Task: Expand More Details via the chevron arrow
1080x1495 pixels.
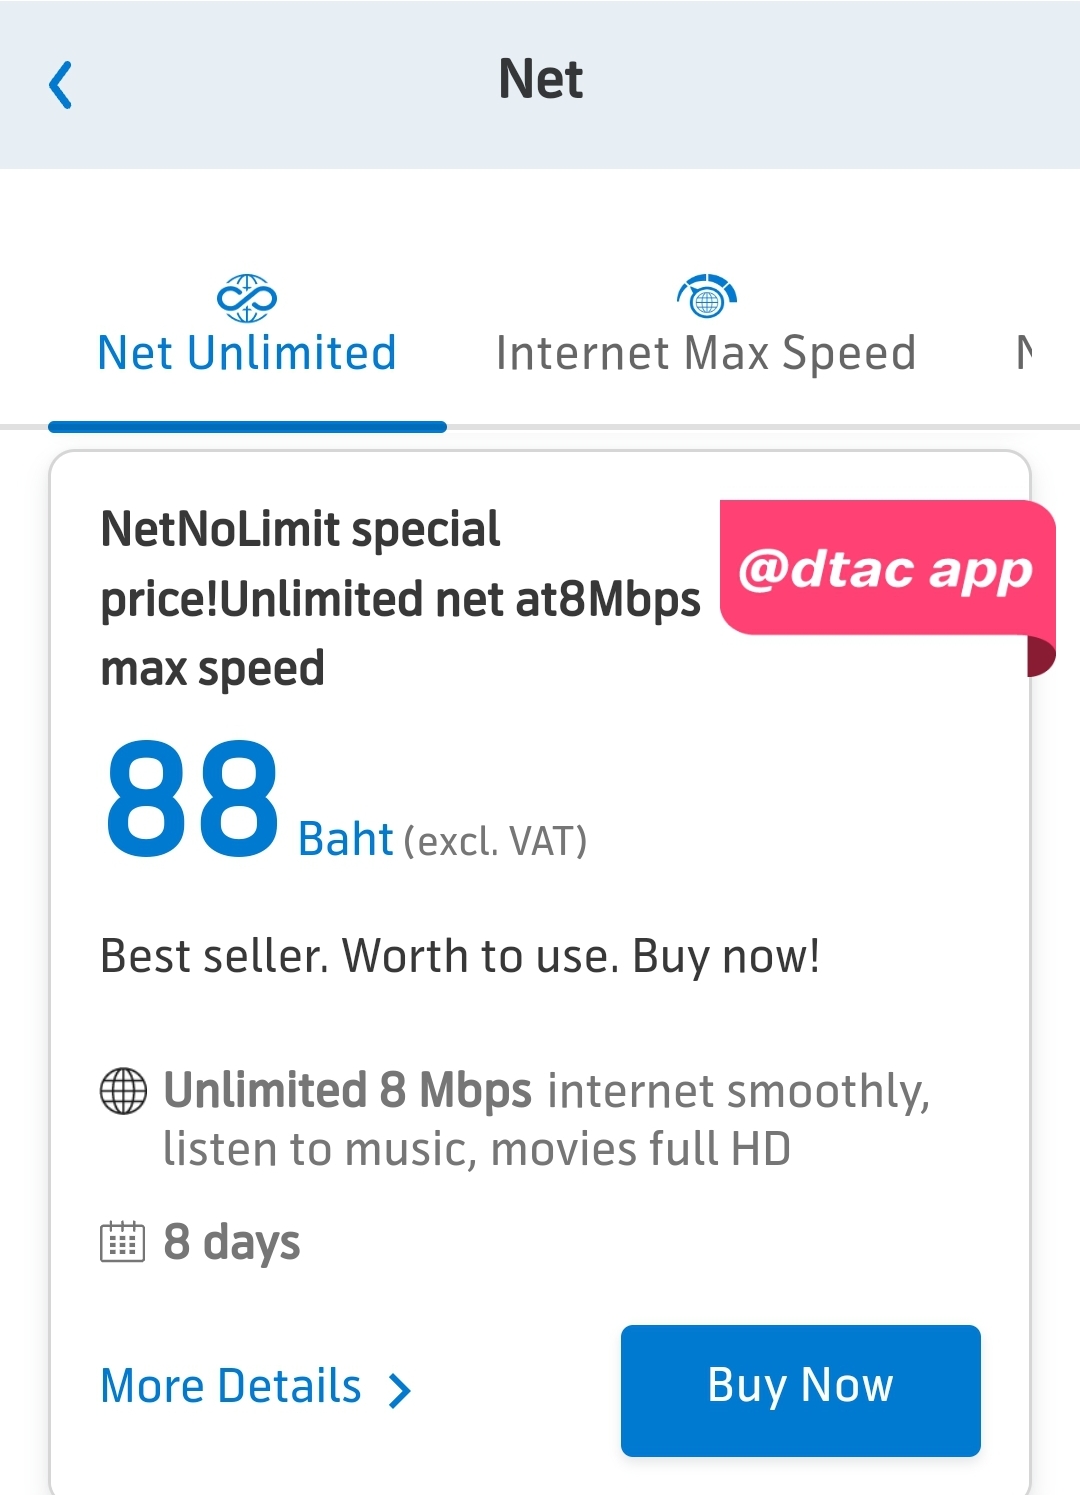Action: click(x=400, y=1390)
